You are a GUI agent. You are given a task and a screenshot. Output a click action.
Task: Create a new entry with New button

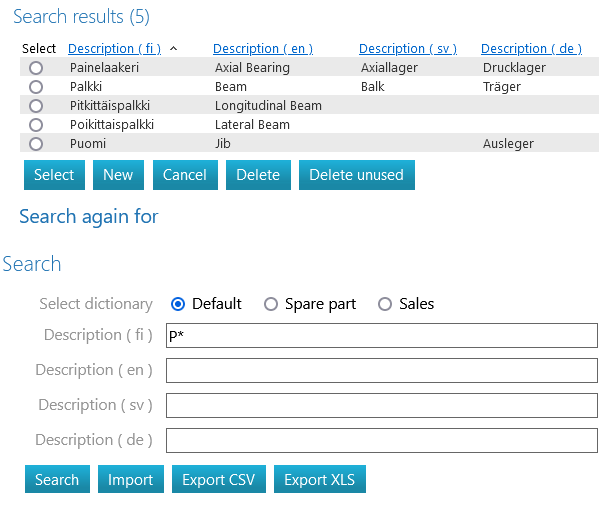118,175
